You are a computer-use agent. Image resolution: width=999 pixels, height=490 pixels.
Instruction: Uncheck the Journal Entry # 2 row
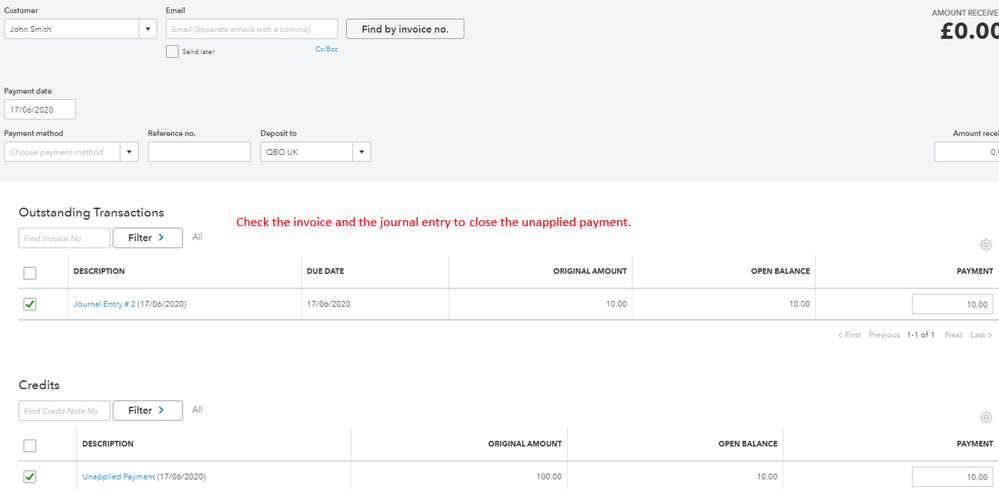point(30,304)
